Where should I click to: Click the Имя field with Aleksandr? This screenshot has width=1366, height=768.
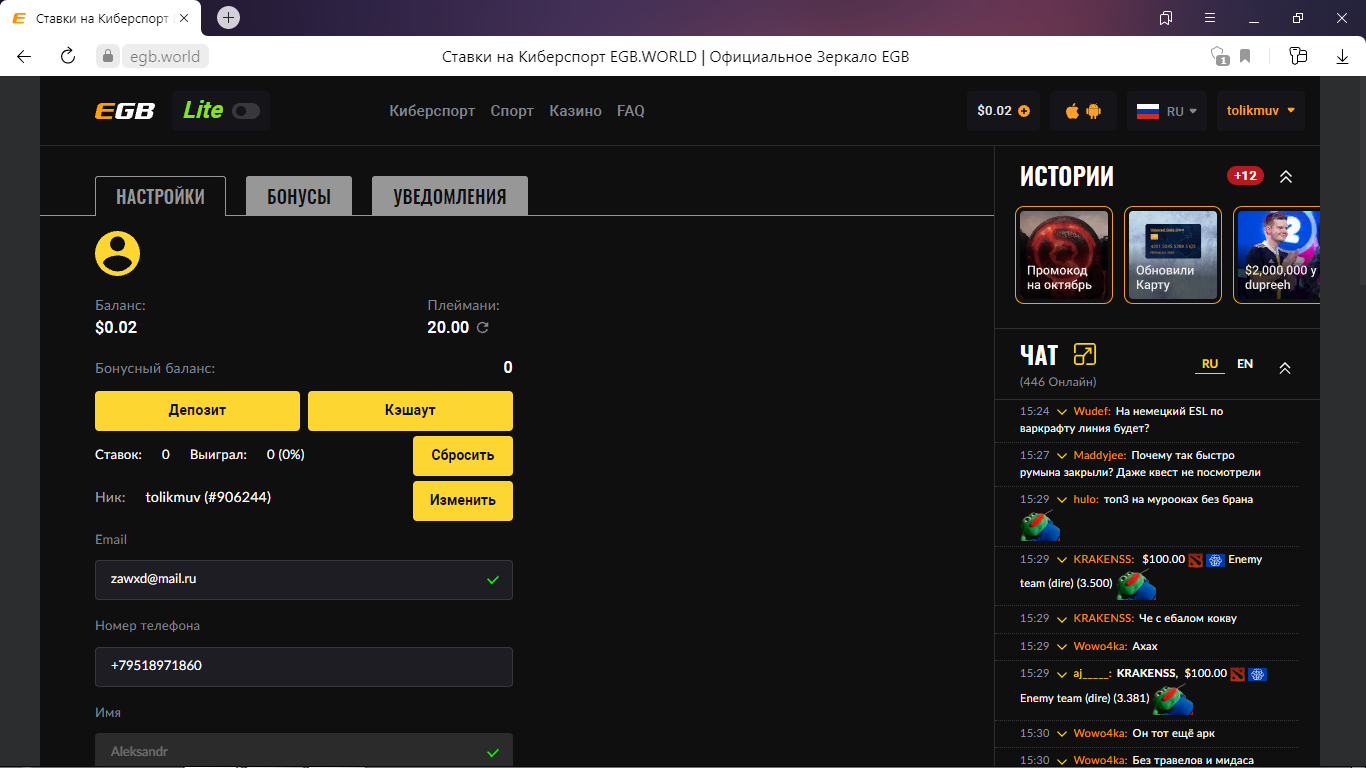coord(304,751)
